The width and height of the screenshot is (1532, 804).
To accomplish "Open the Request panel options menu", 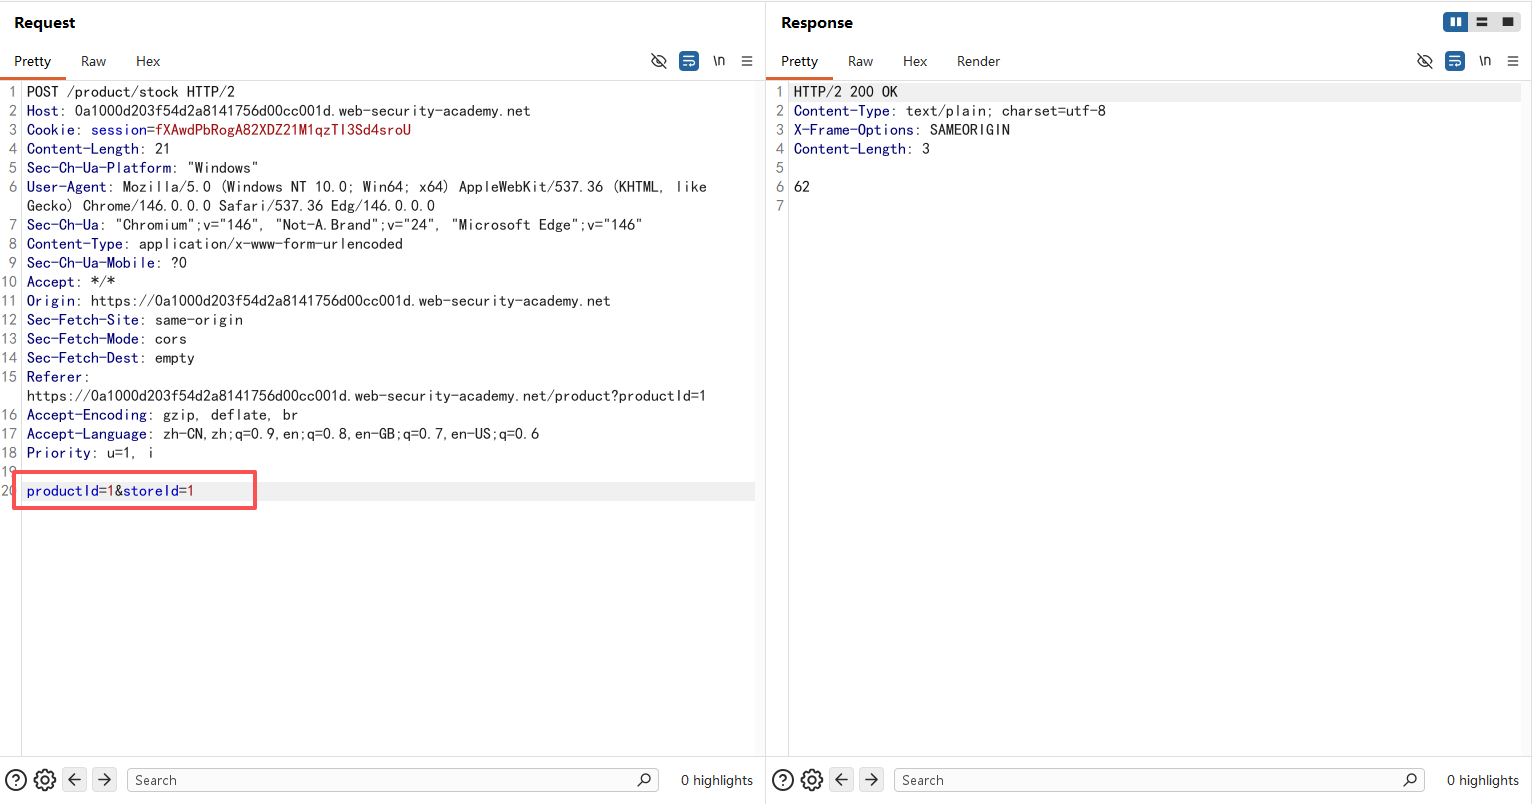I will [747, 61].
